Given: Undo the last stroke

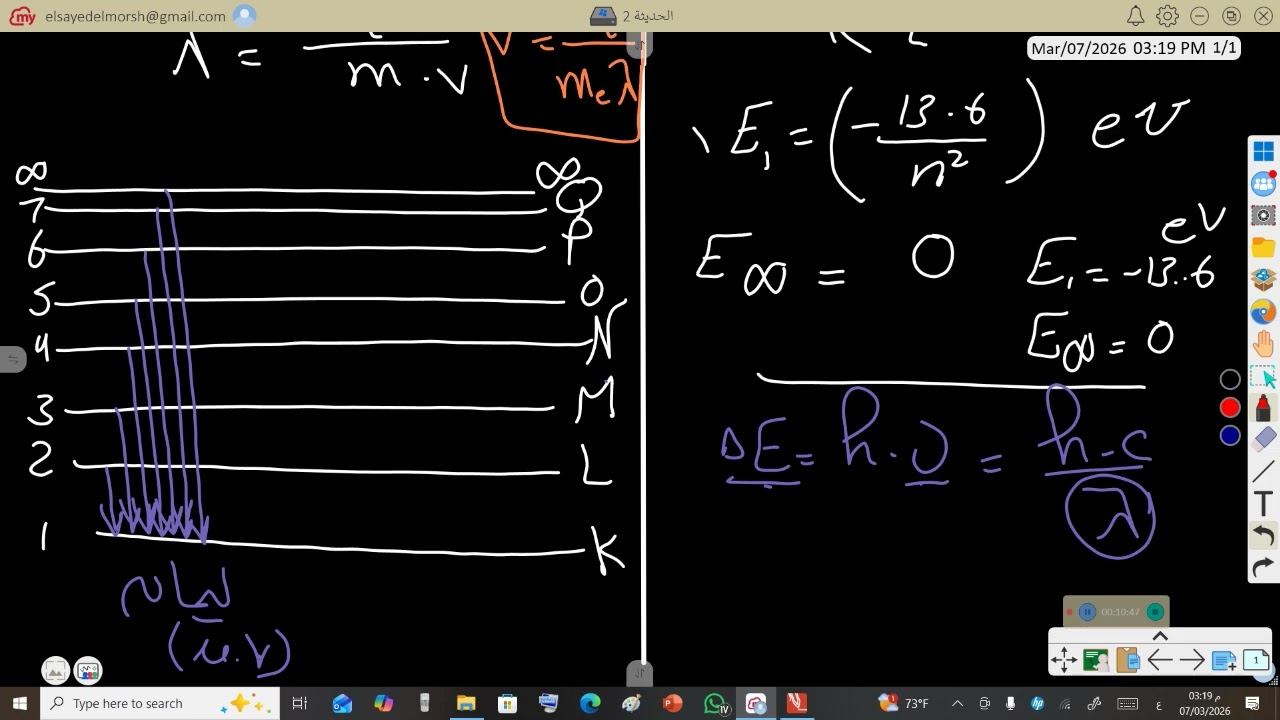Looking at the screenshot, I should pyautogui.click(x=1263, y=536).
